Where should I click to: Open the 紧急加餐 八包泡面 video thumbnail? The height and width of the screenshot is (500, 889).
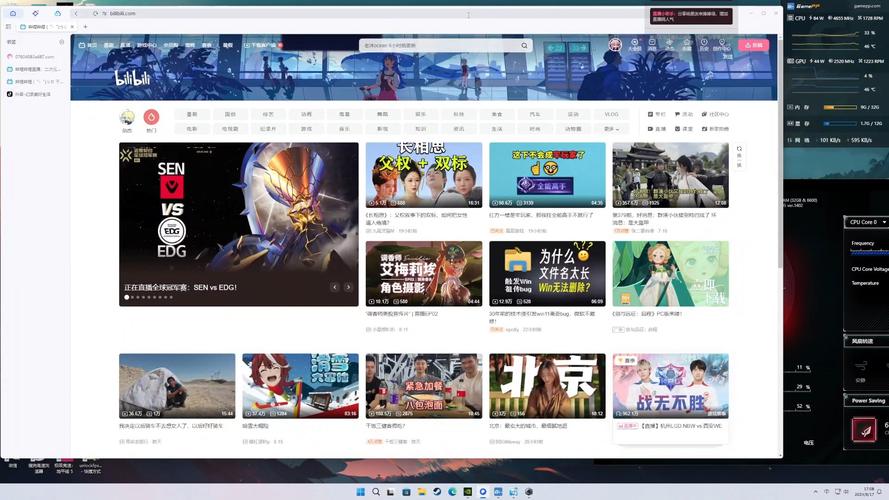(424, 386)
